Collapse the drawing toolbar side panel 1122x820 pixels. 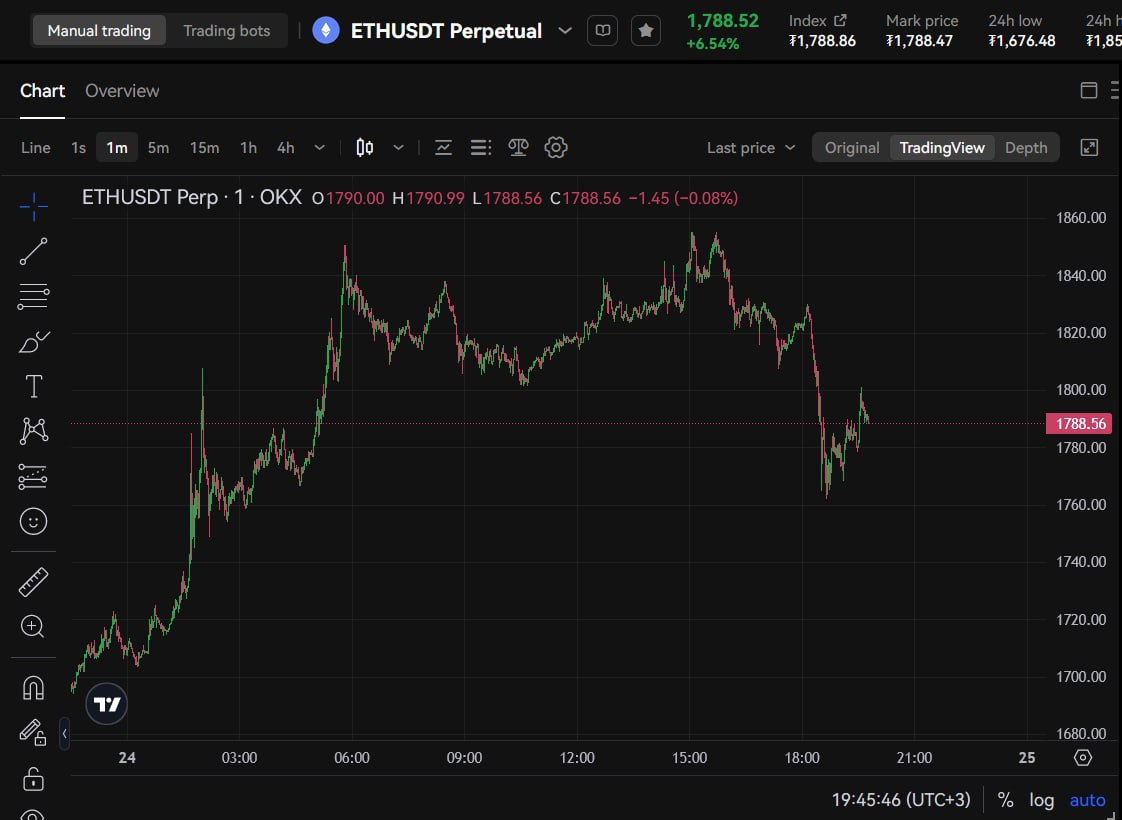pyautogui.click(x=64, y=733)
